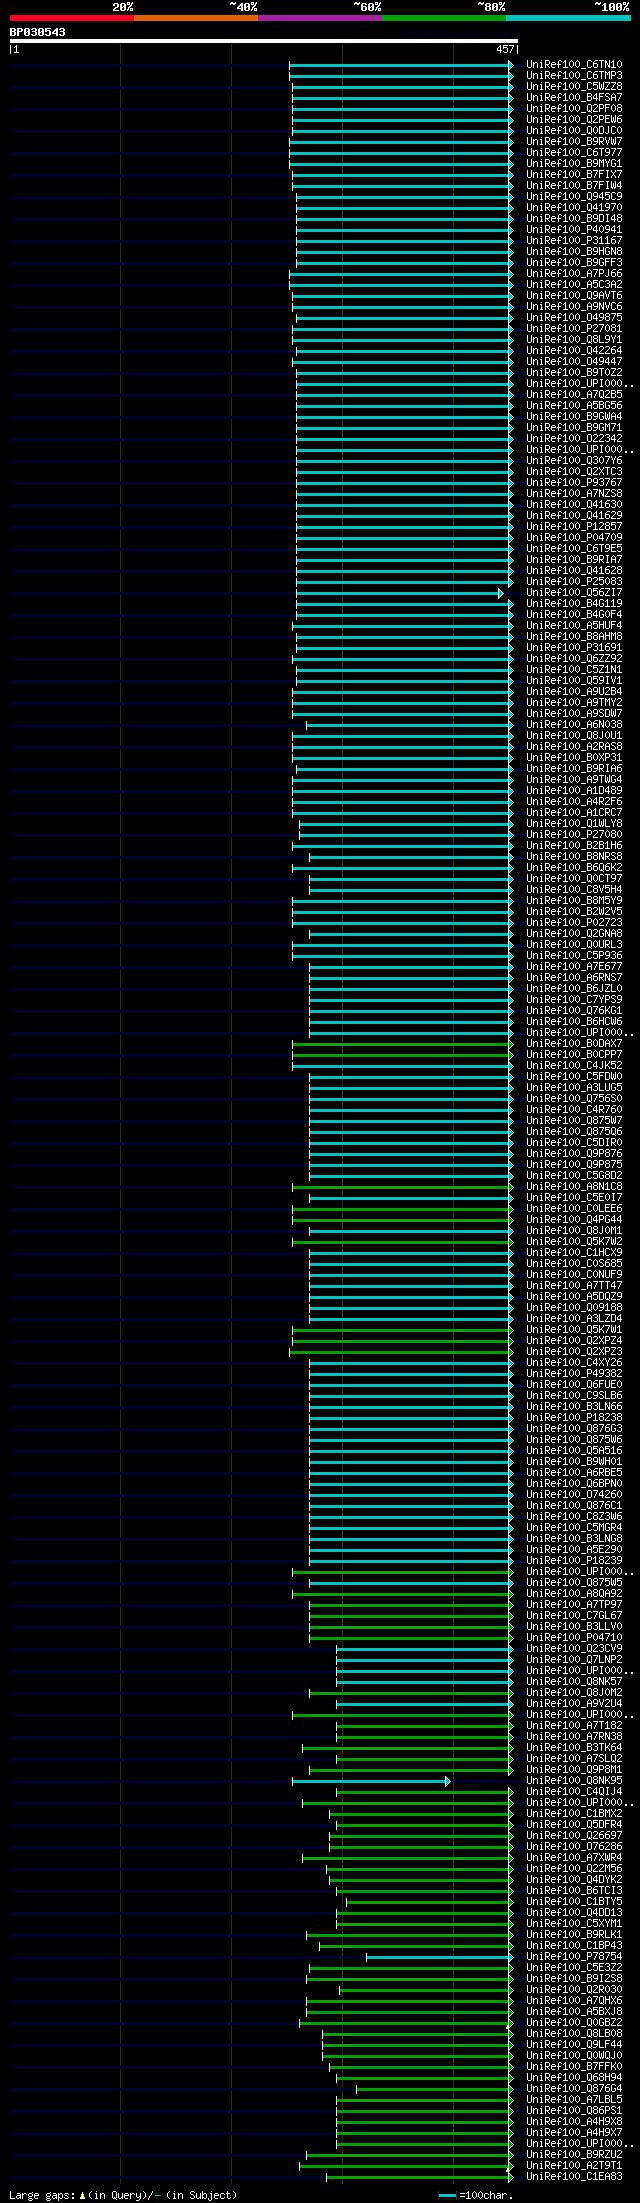
Task: Click the label UniRef100_Q0GBZ2
Action: (574, 2022)
